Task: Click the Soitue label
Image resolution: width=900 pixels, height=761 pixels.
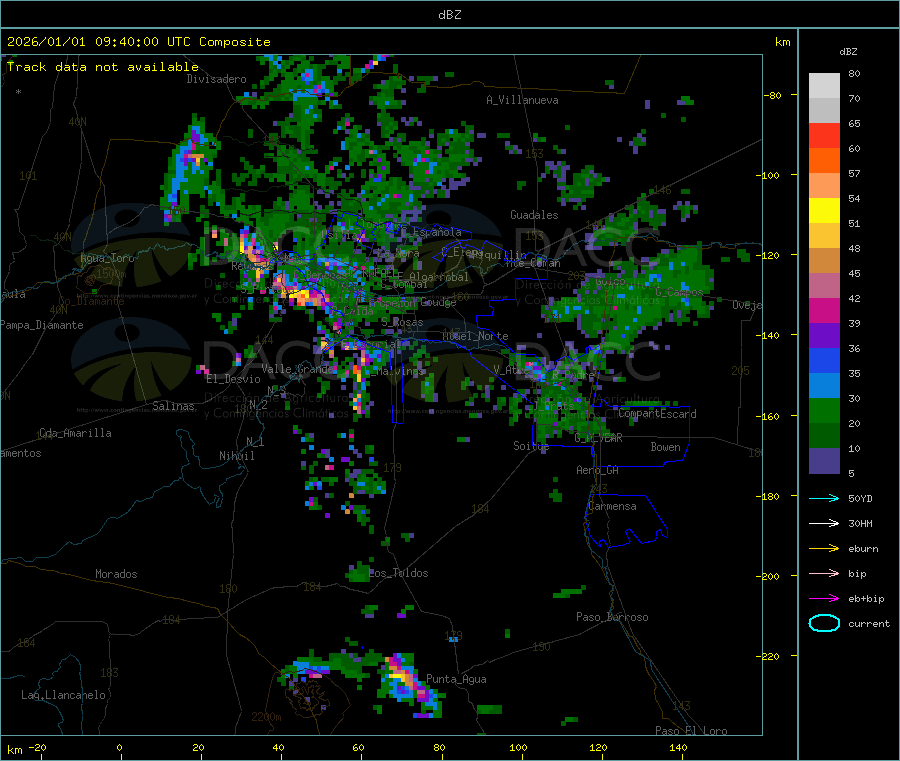Action: point(532,446)
